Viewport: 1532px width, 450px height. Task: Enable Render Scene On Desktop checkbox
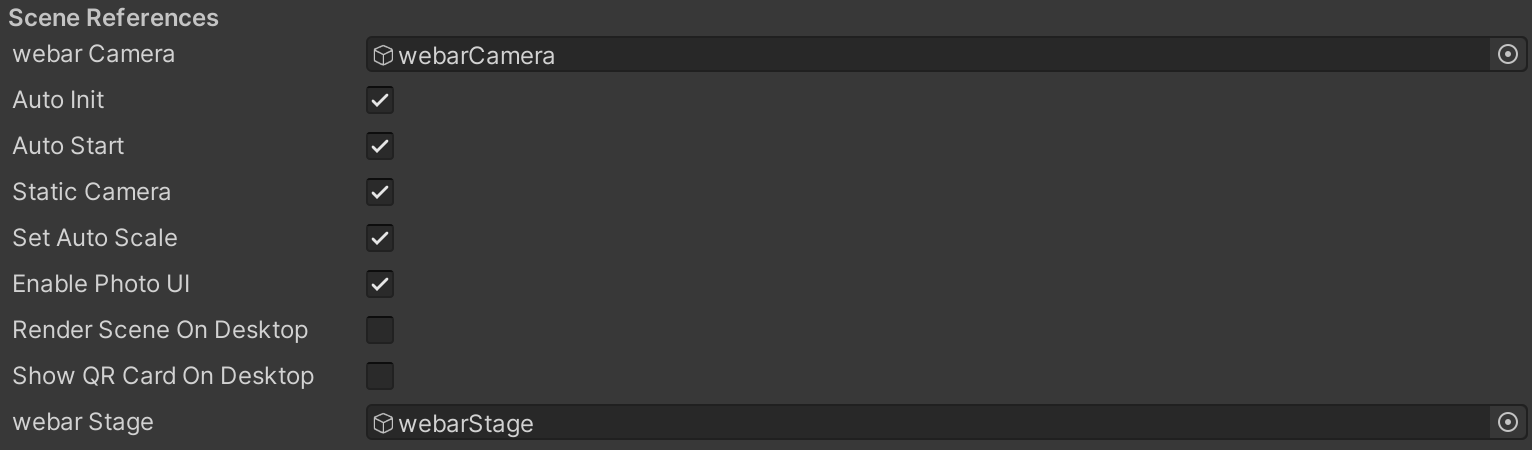(x=380, y=330)
